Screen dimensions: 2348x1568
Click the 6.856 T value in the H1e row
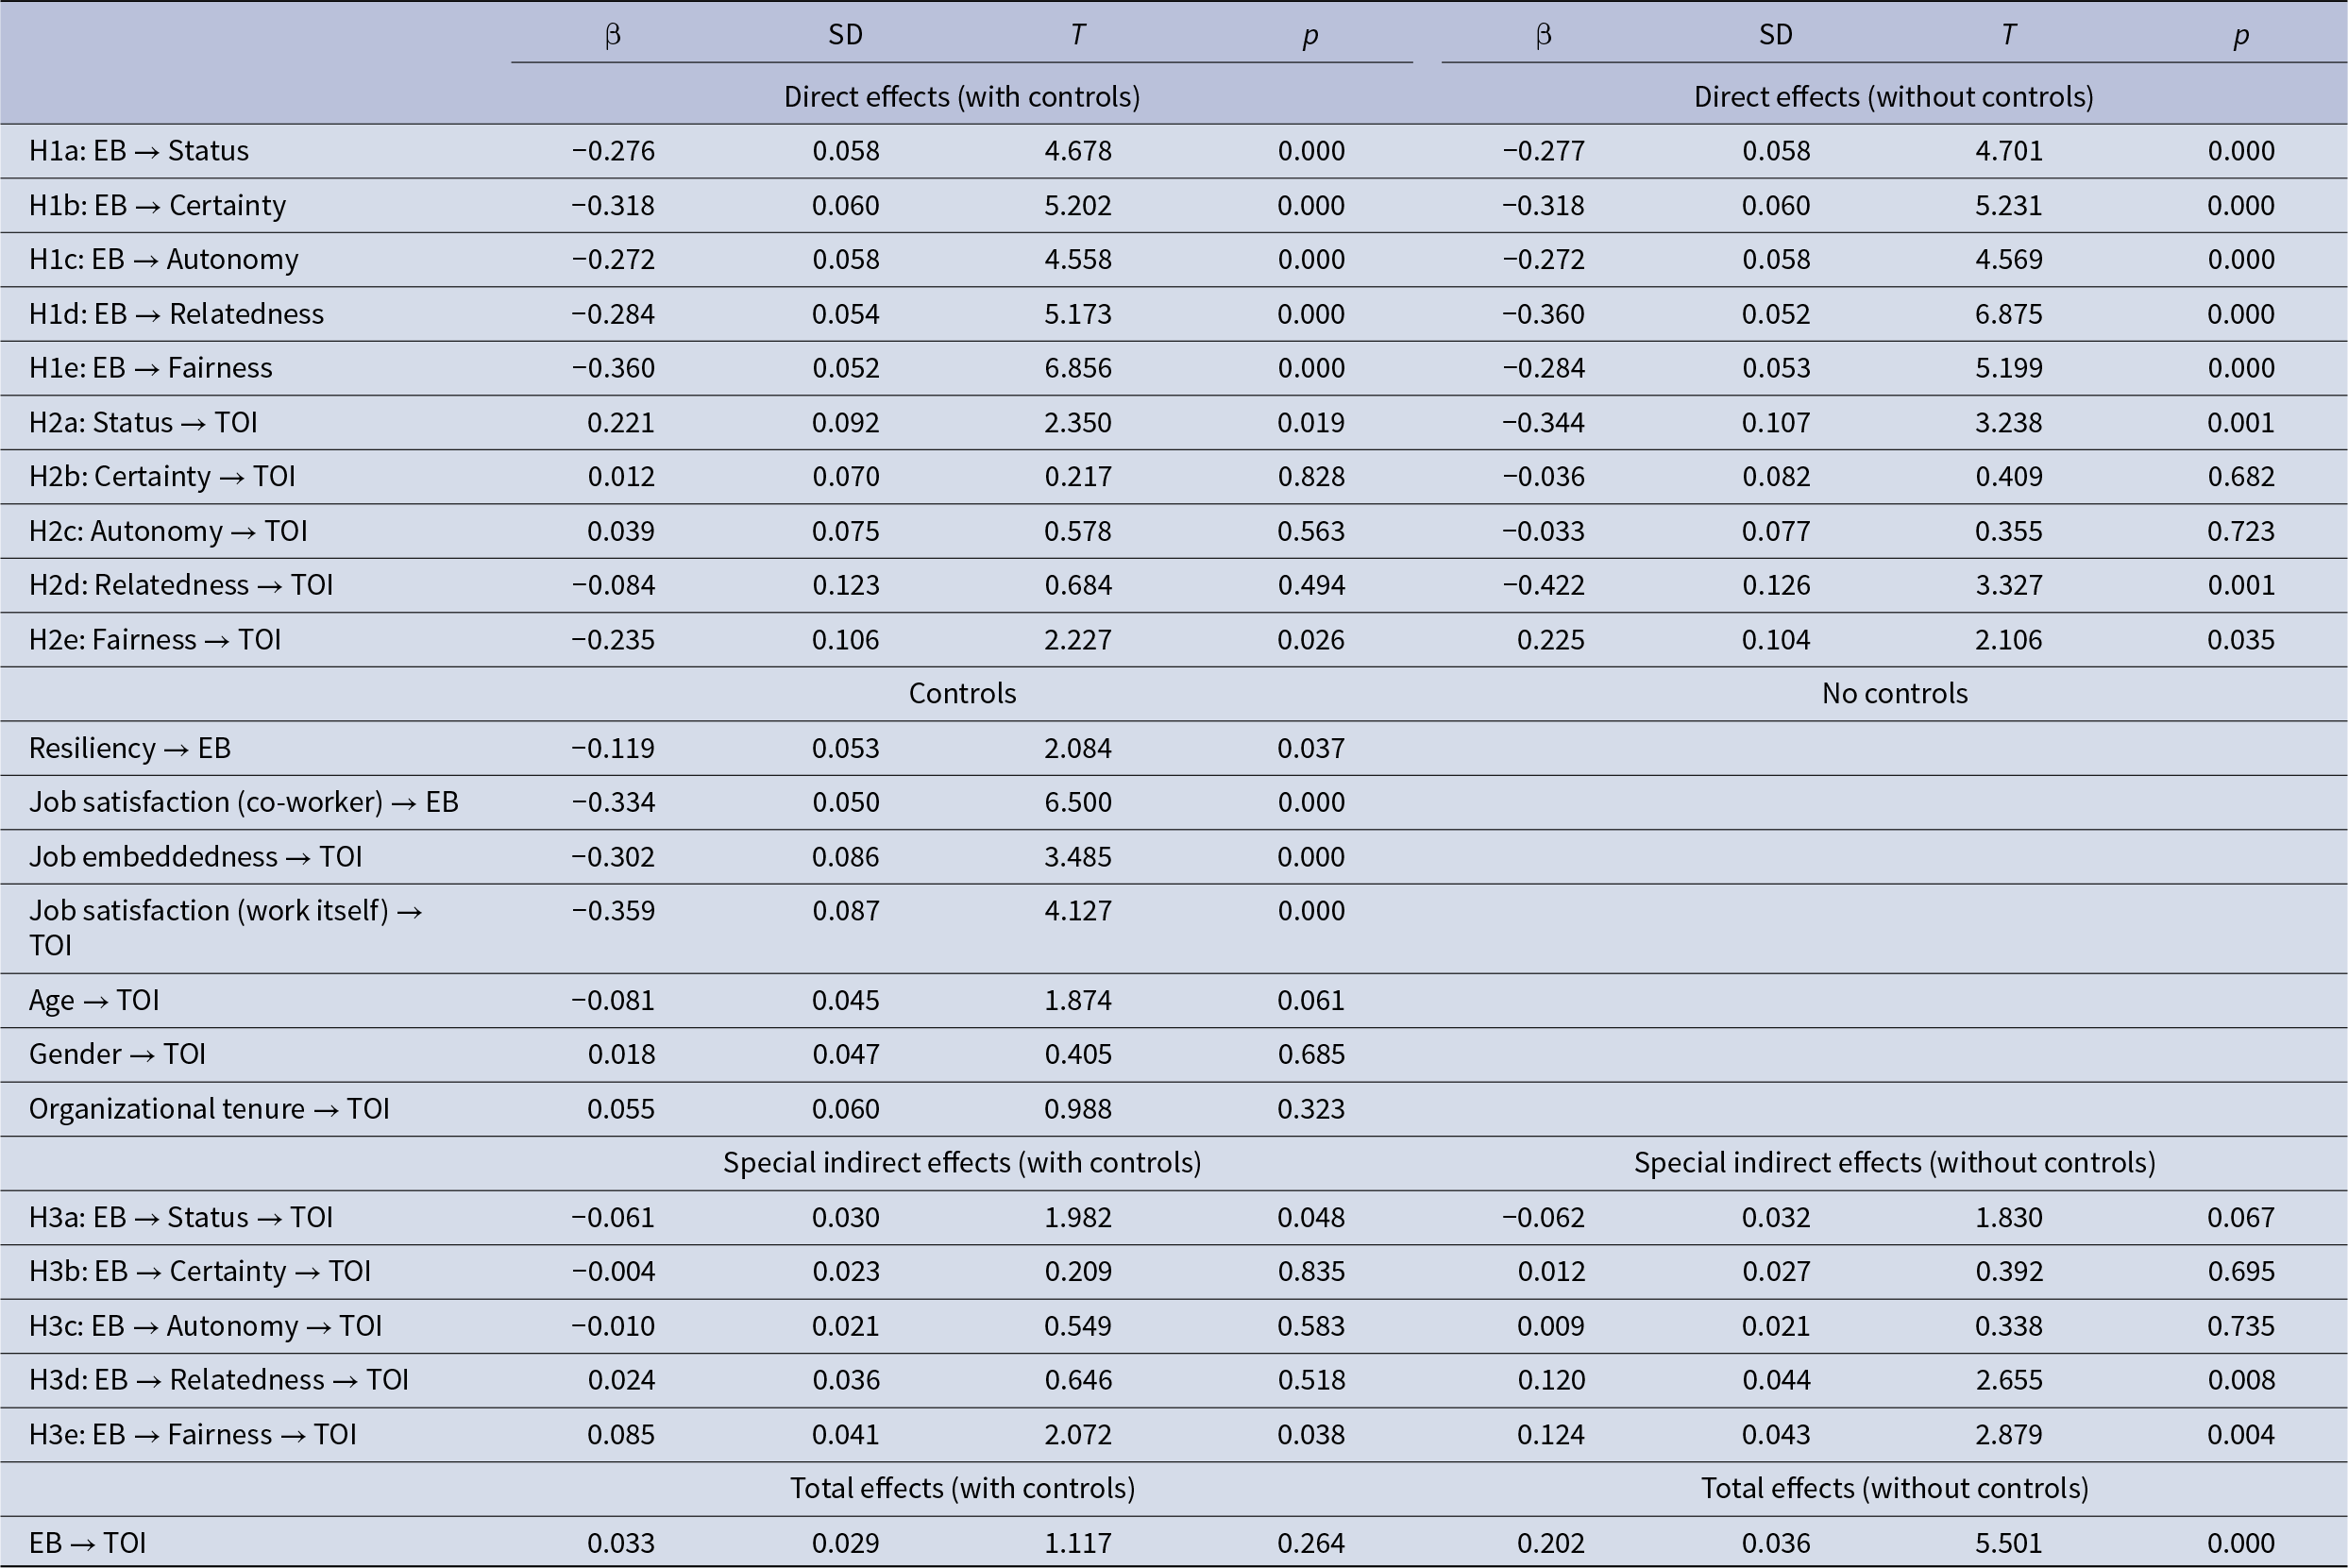click(1077, 368)
